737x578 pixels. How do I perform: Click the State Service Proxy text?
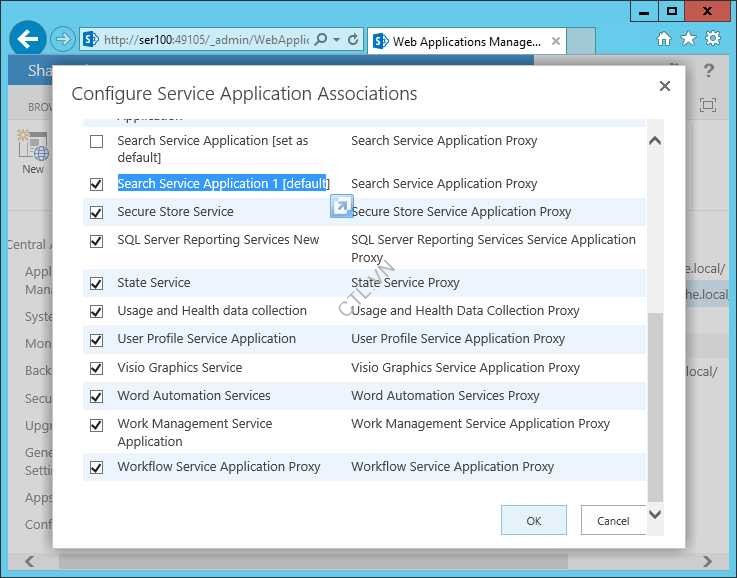[x=405, y=282]
